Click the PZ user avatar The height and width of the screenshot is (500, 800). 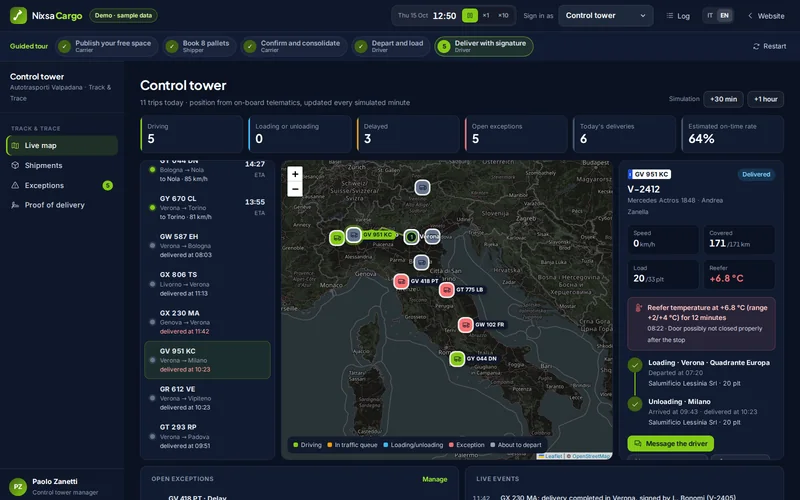18,486
